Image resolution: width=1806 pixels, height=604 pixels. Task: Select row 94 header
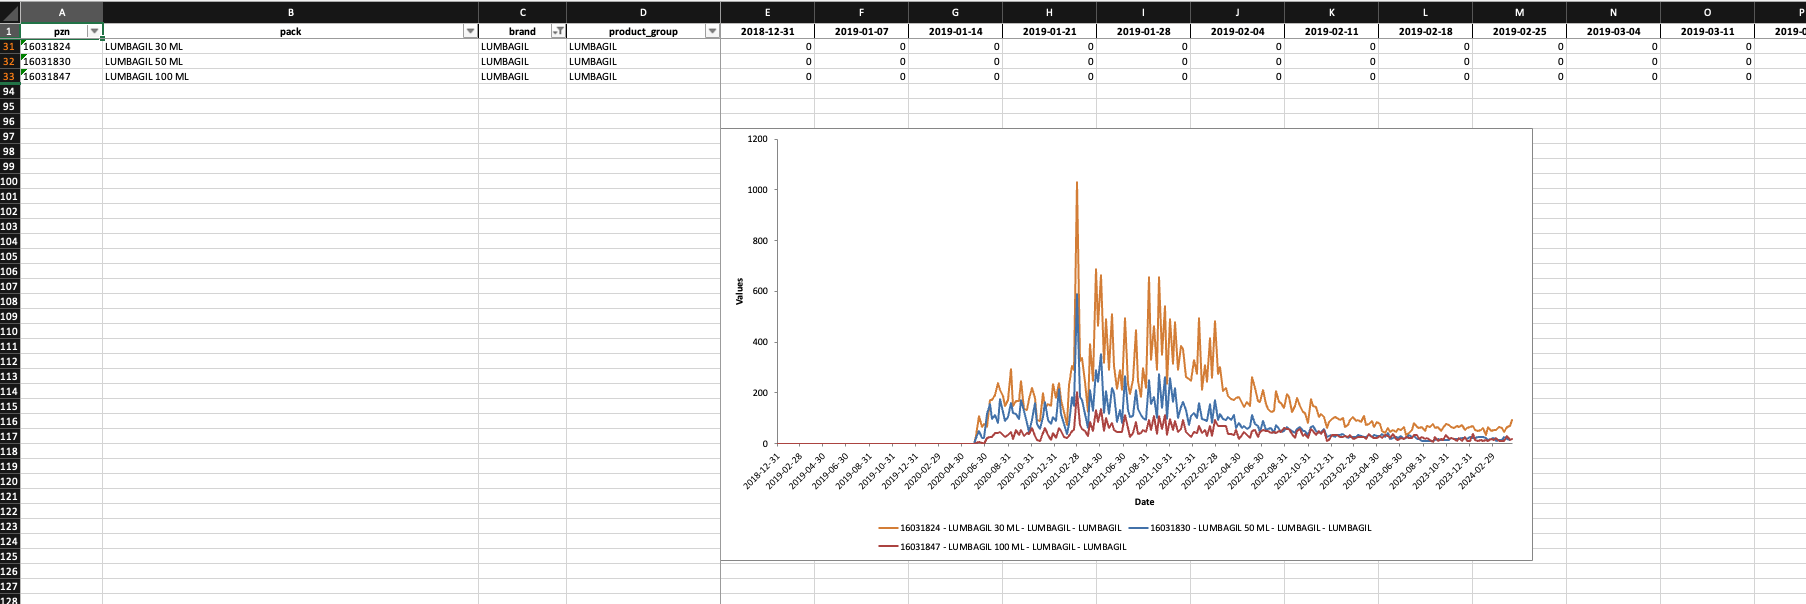pyautogui.click(x=10, y=91)
